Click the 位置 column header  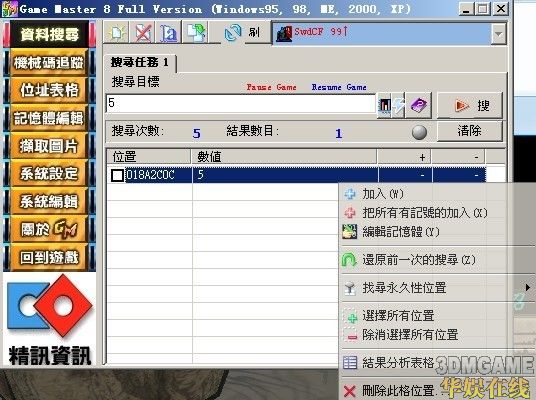(149, 157)
